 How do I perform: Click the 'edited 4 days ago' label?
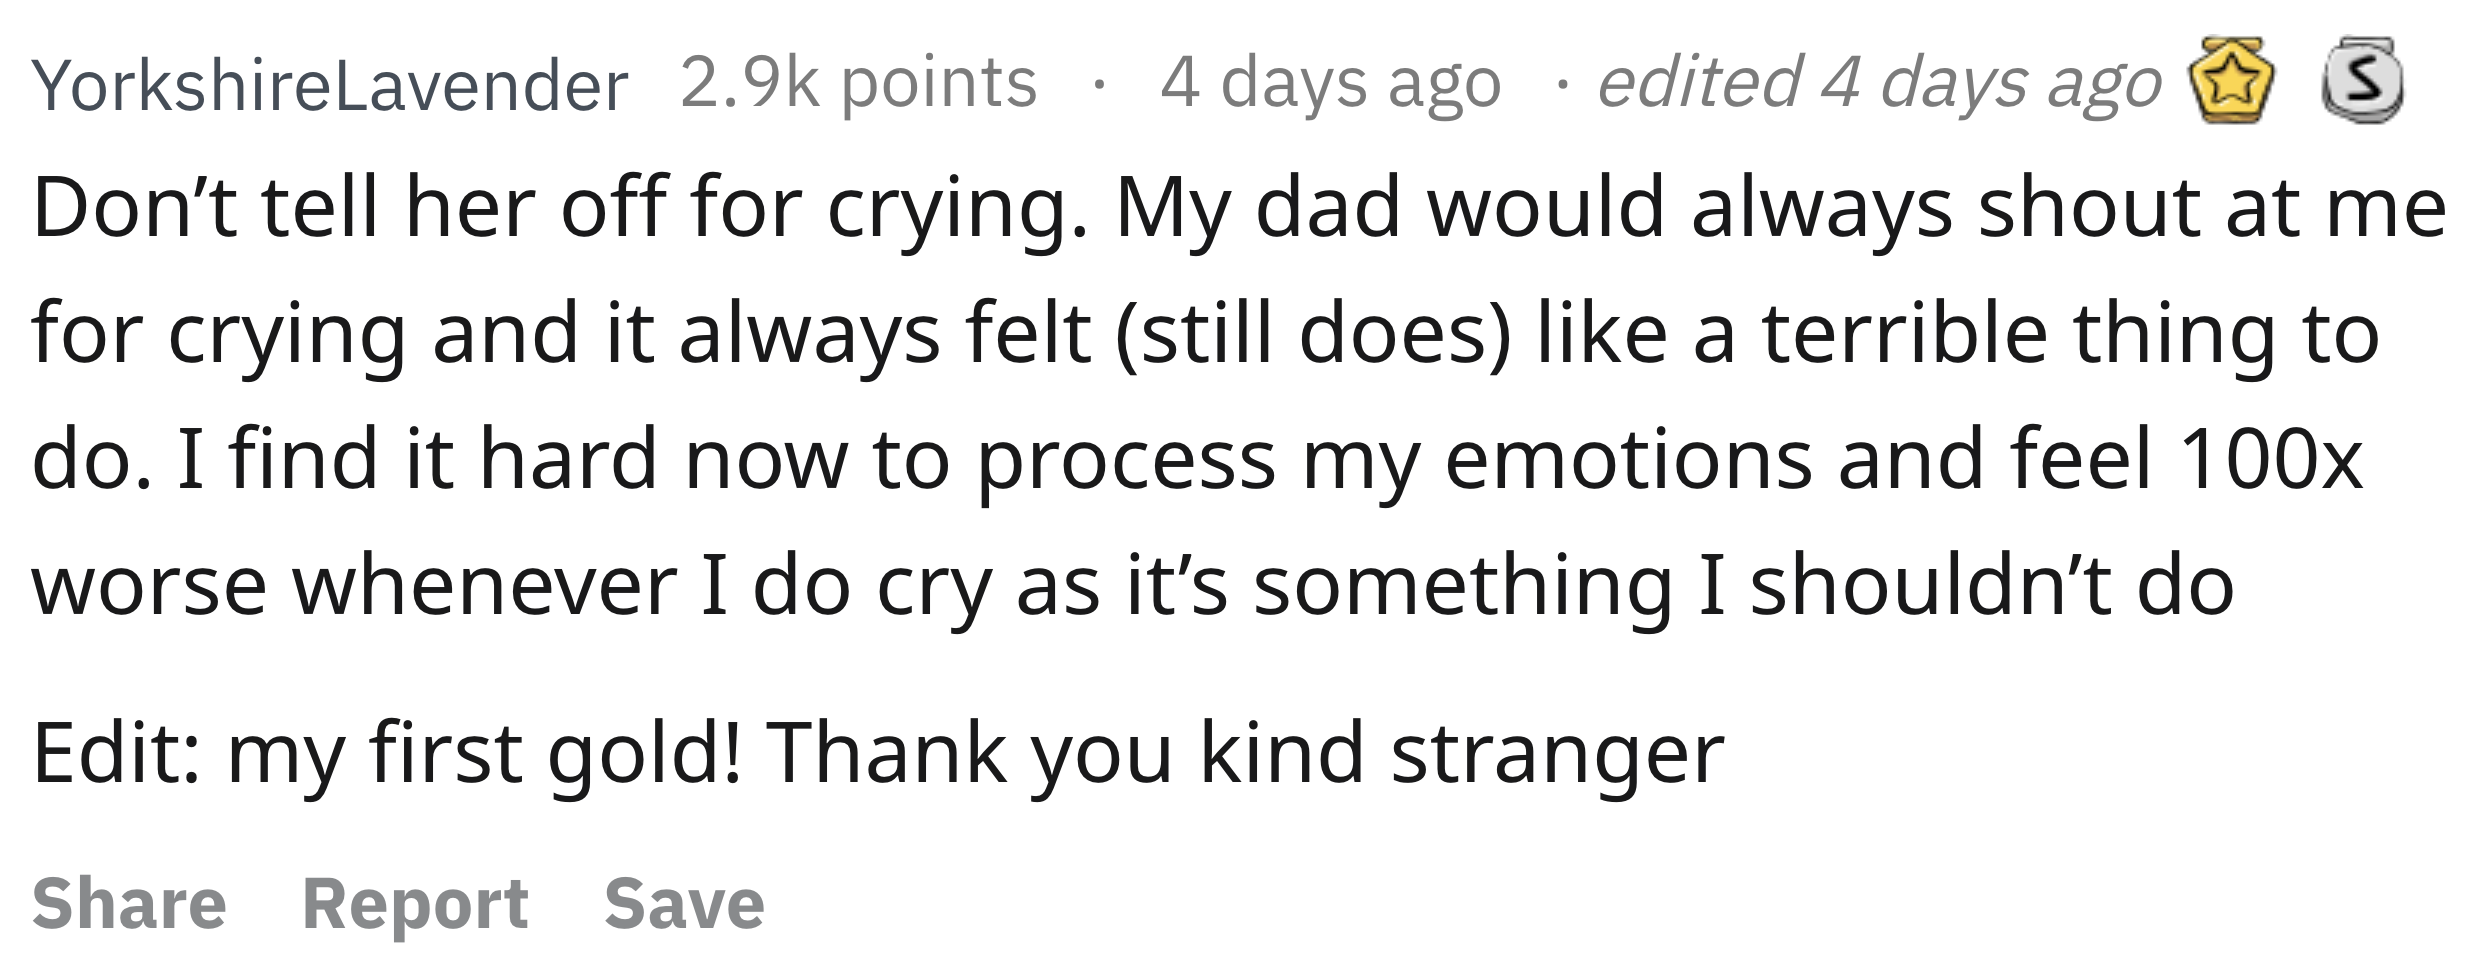point(1880,83)
